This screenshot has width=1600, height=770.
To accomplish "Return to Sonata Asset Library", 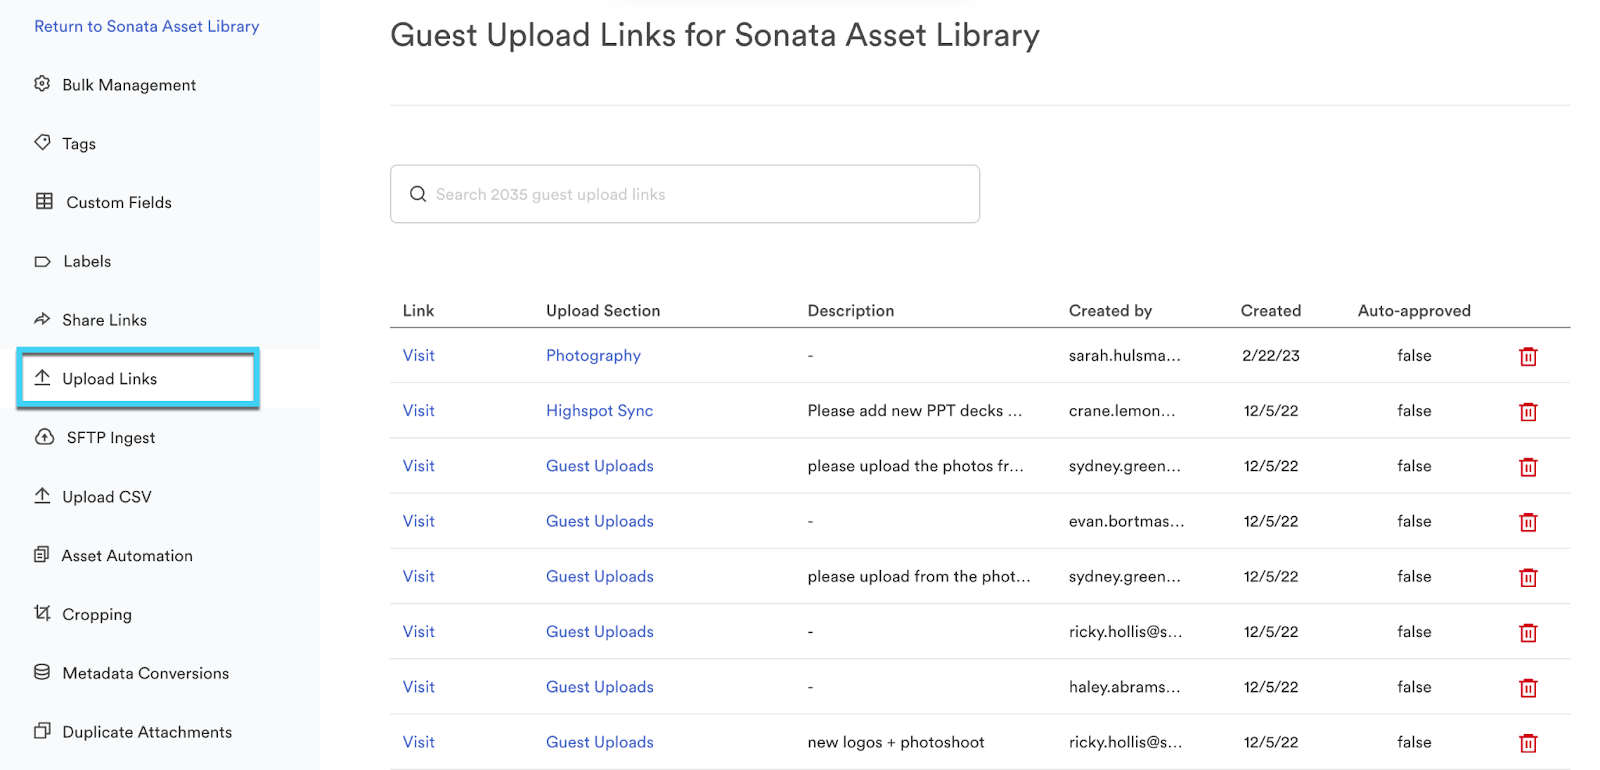I will click(x=147, y=26).
